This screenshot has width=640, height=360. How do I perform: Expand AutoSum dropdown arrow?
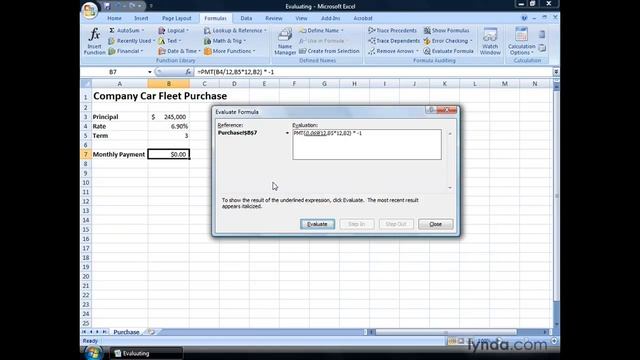(143, 31)
